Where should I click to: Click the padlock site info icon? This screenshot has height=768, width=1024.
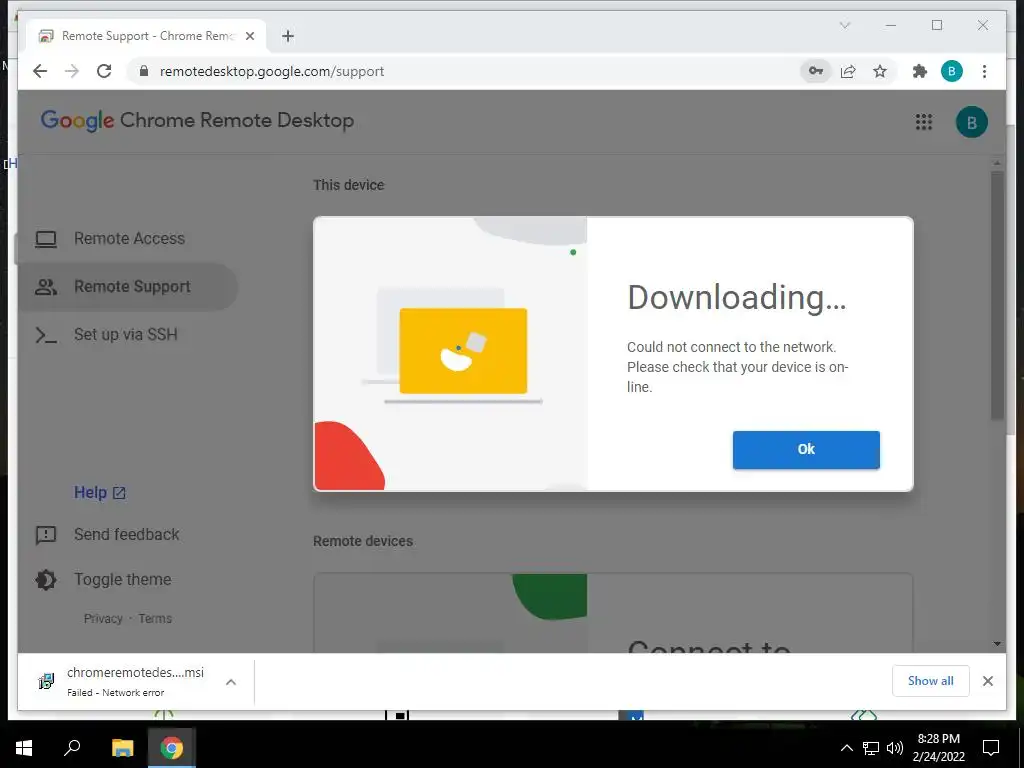144,71
